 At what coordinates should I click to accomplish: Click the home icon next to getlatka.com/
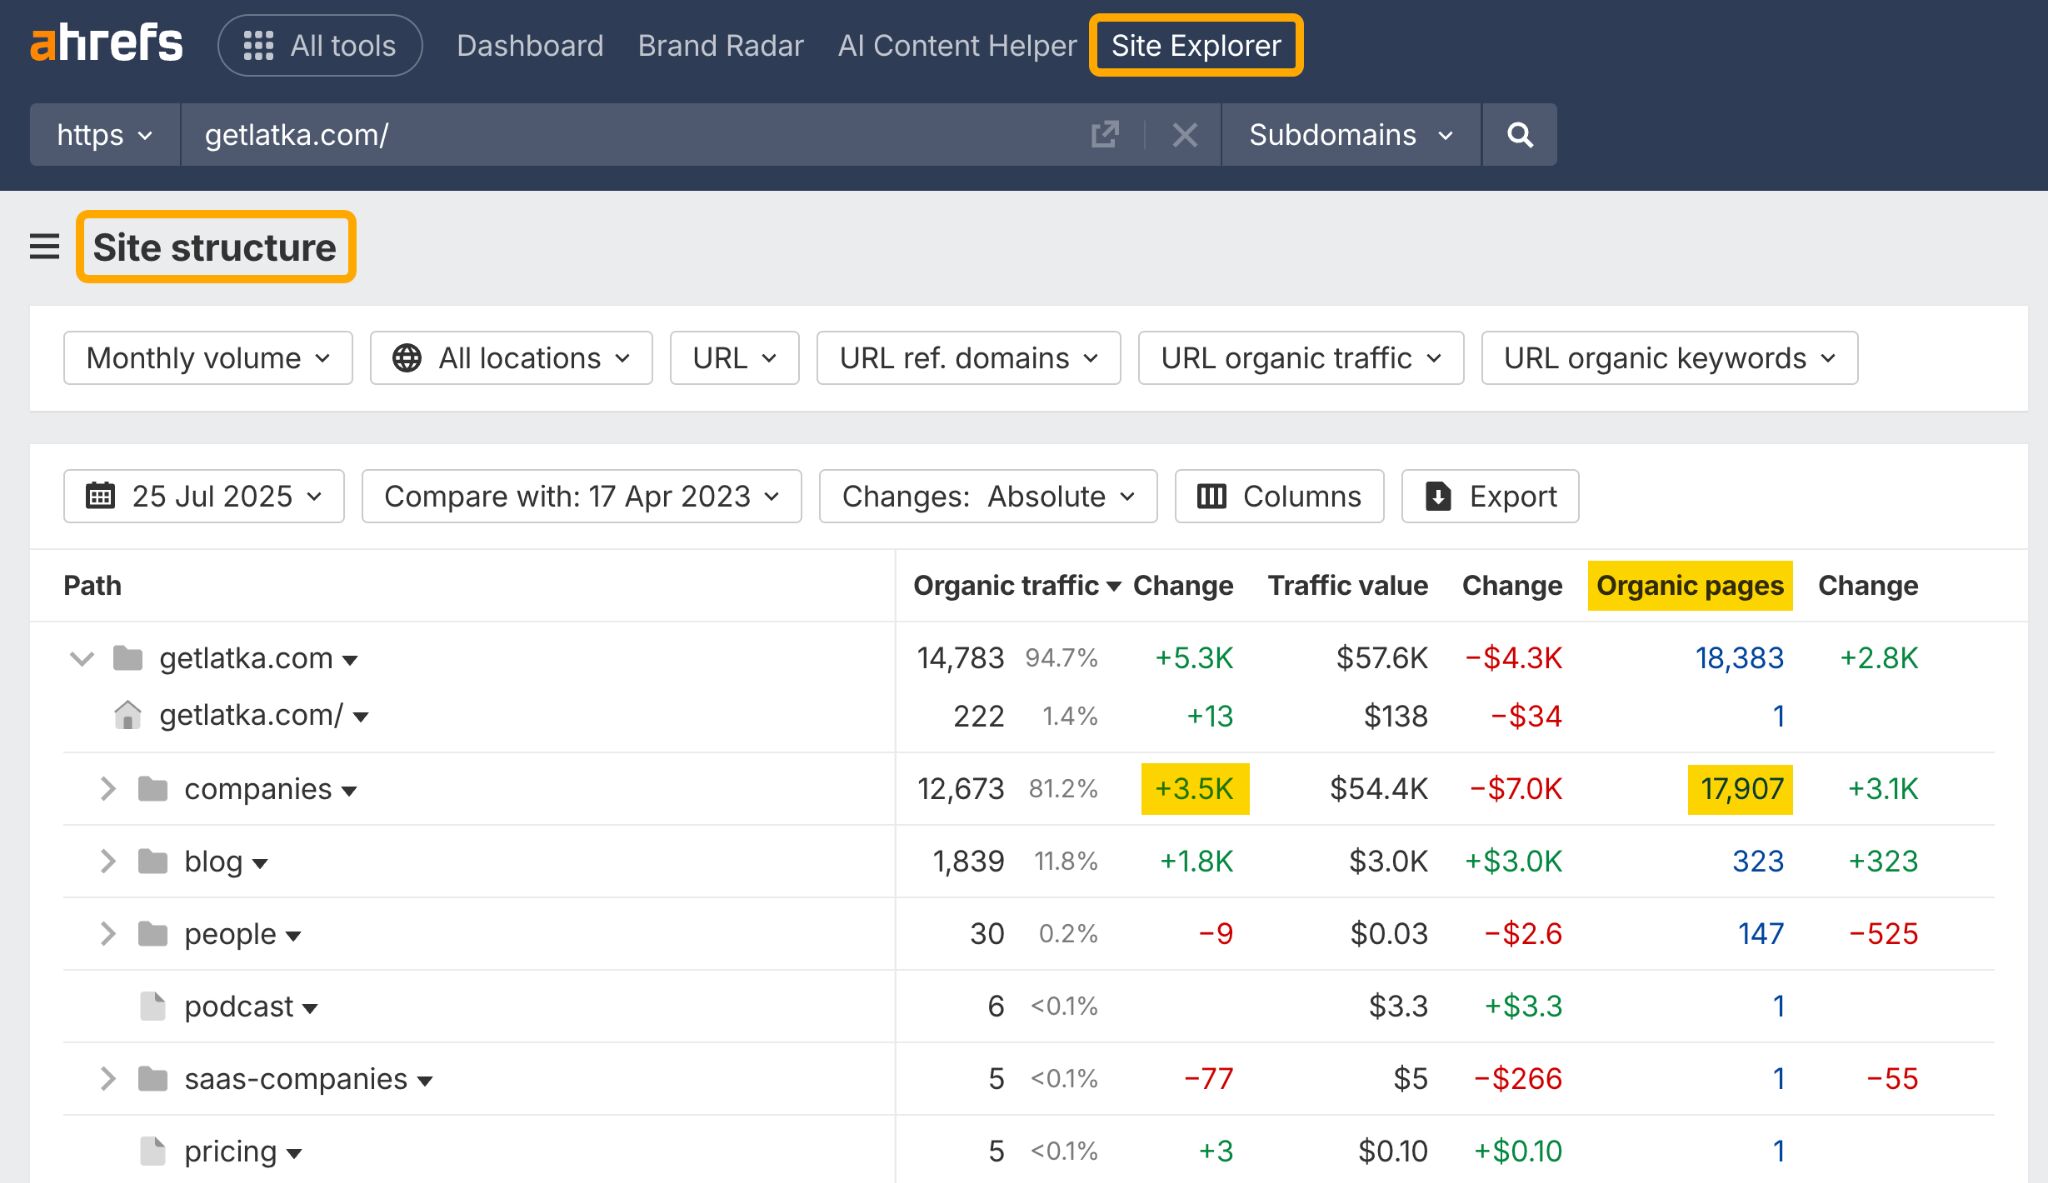click(x=128, y=715)
